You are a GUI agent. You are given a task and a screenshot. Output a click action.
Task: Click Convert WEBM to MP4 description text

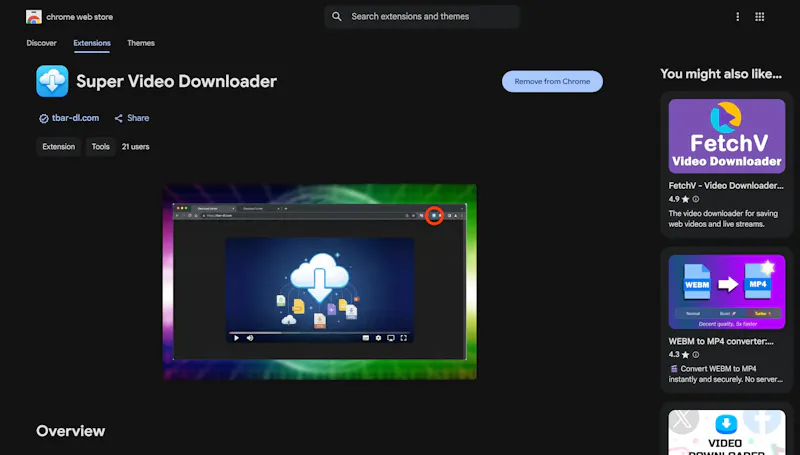coord(726,374)
